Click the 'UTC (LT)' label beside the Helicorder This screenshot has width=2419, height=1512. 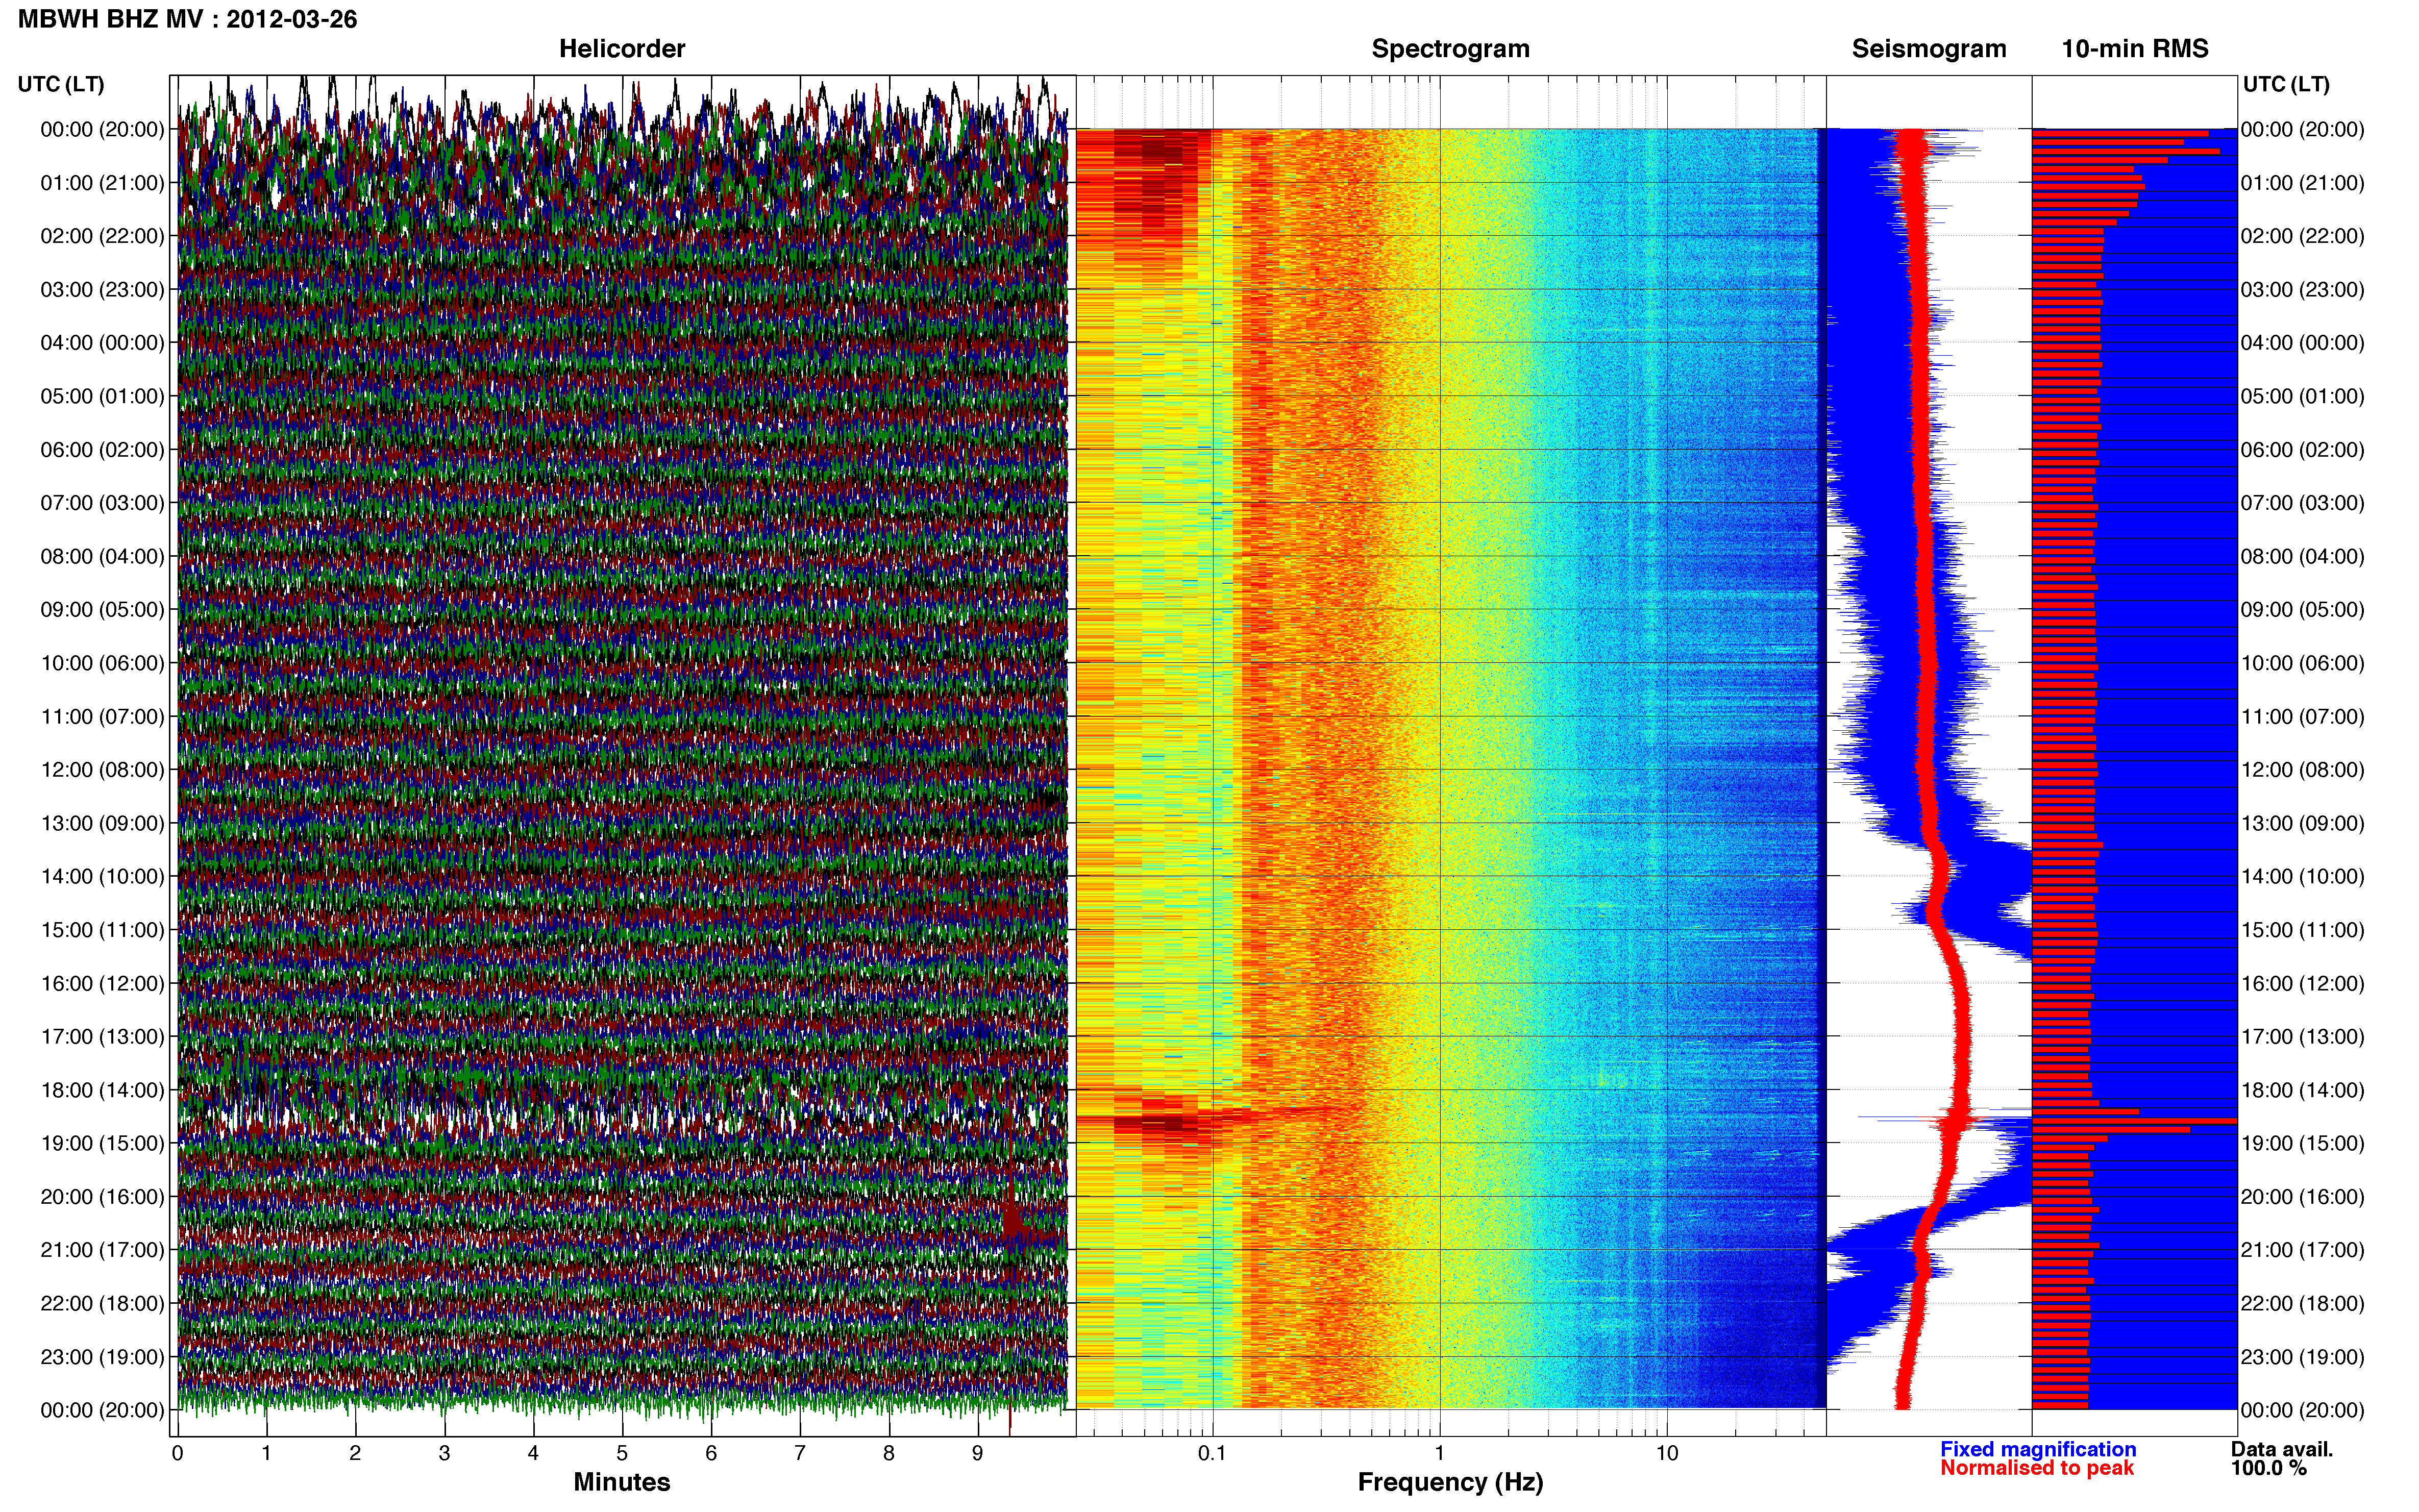61,84
